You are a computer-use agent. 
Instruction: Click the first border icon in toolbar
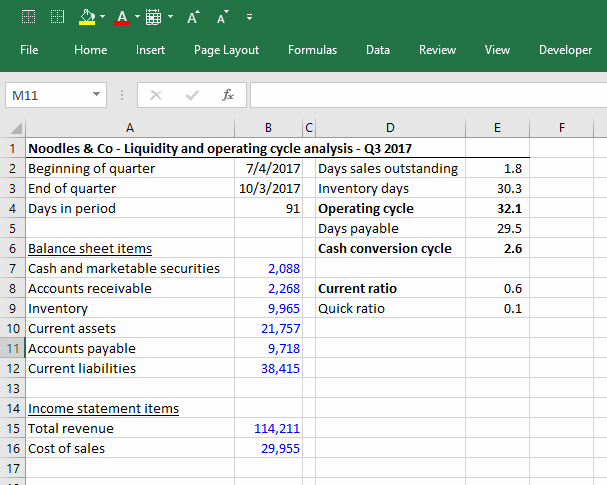tap(29, 16)
